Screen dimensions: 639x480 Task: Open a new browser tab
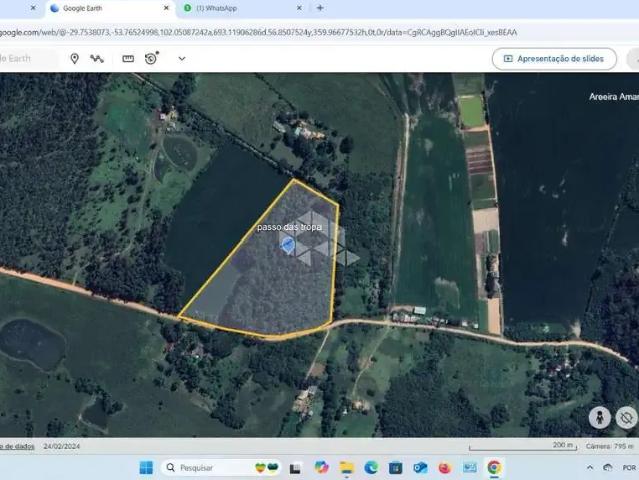(320, 8)
